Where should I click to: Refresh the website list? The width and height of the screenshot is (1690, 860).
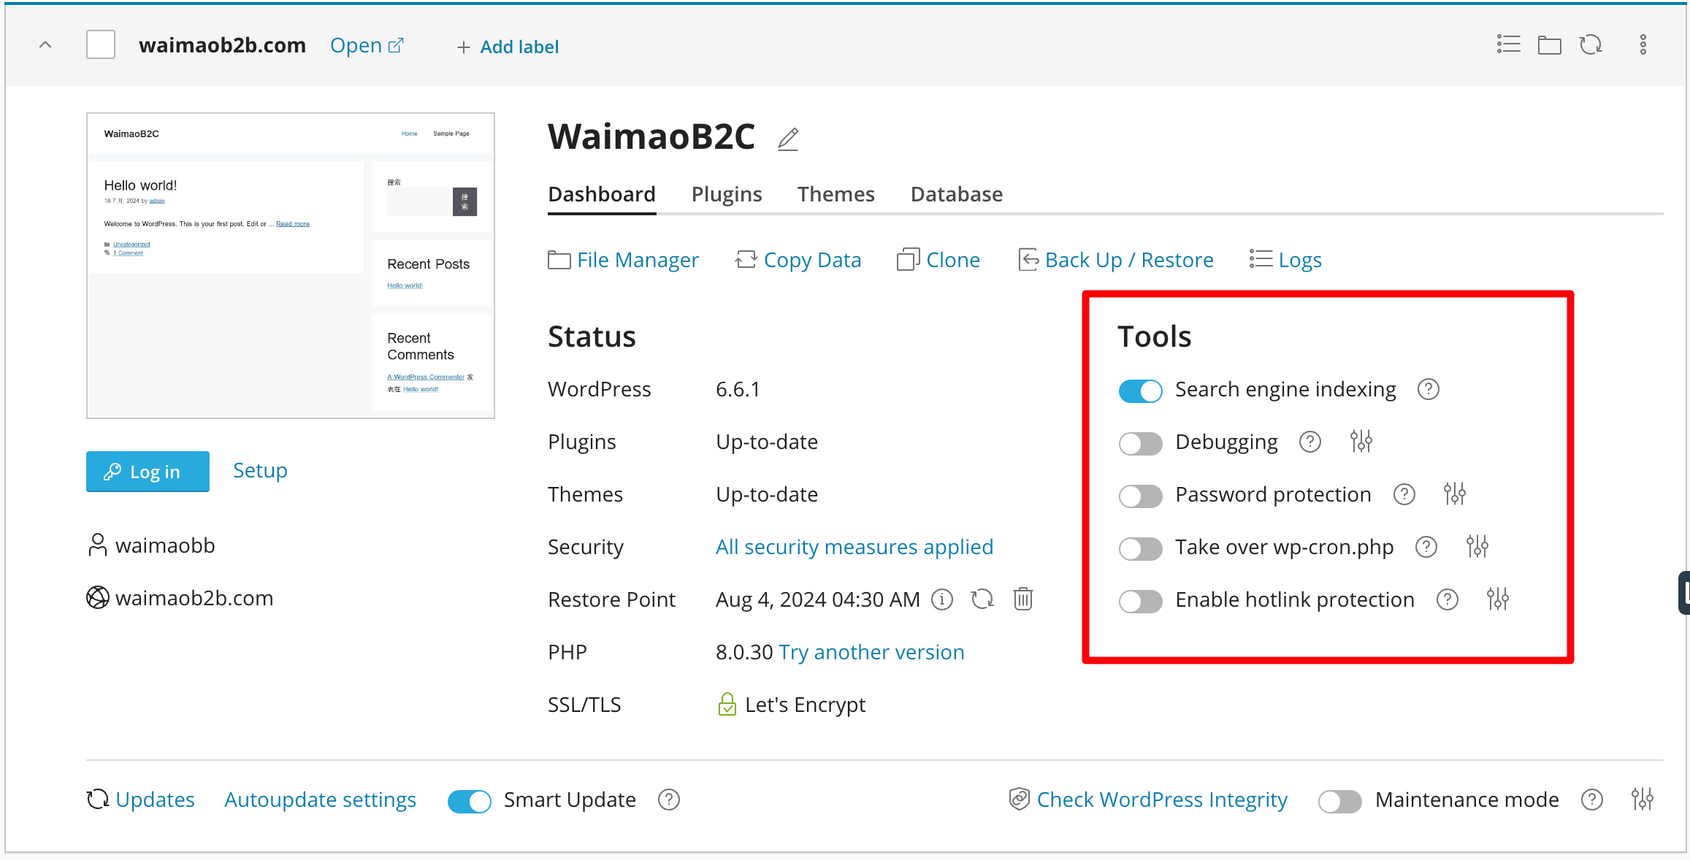[1591, 44]
